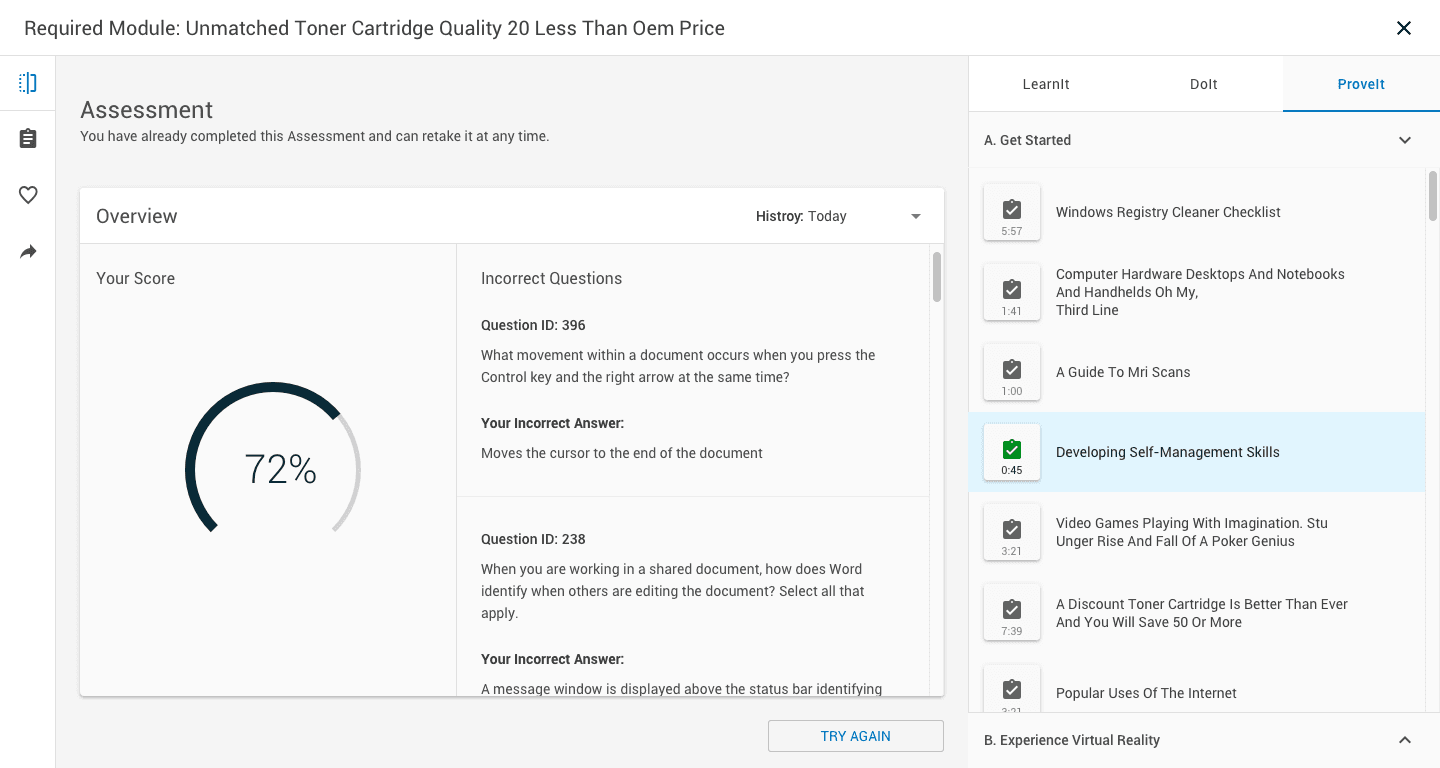Click Question ID: 238 heading
Viewport: 1440px width, 768px height.
pos(533,539)
